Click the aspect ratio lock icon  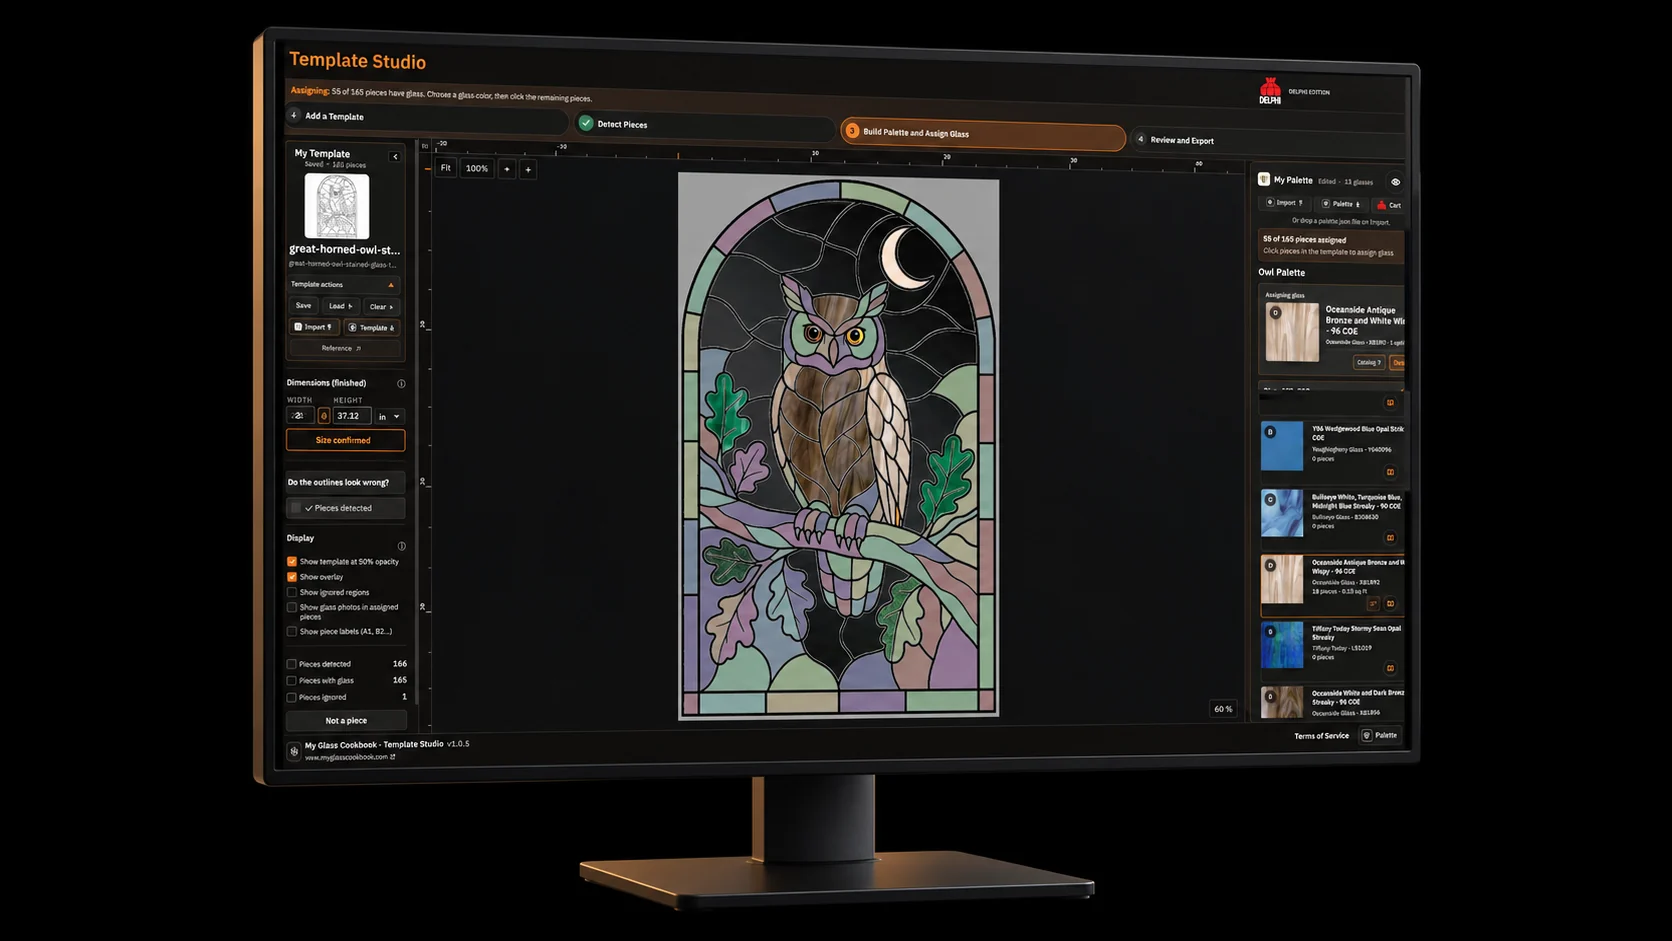(323, 416)
